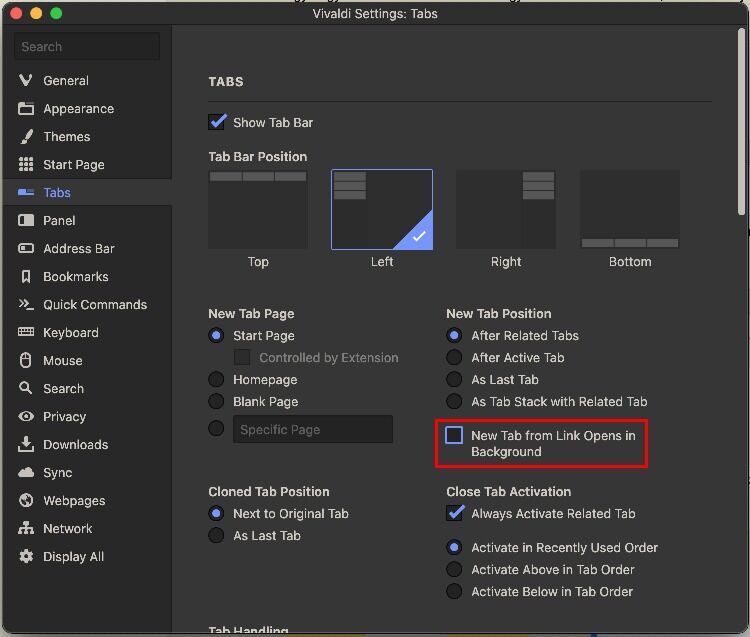Go to Appearance settings
This screenshot has height=637, width=750.
(x=78, y=109)
